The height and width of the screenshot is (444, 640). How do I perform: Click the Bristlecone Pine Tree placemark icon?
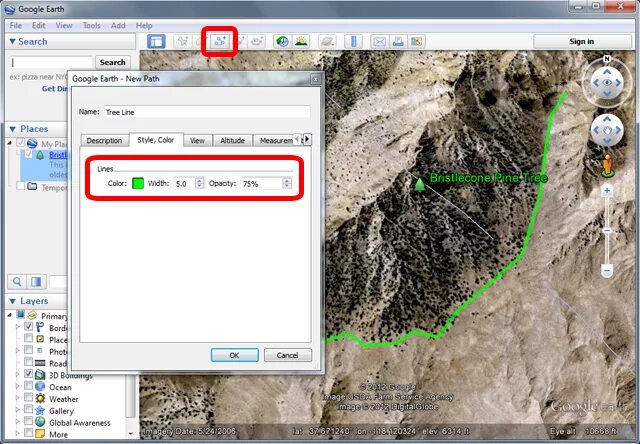pos(419,184)
